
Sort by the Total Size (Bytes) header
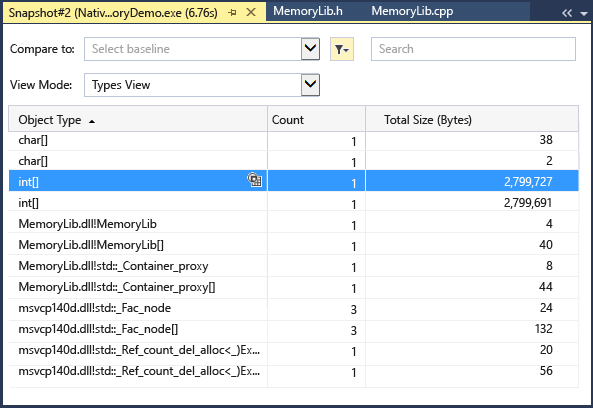(x=472, y=119)
